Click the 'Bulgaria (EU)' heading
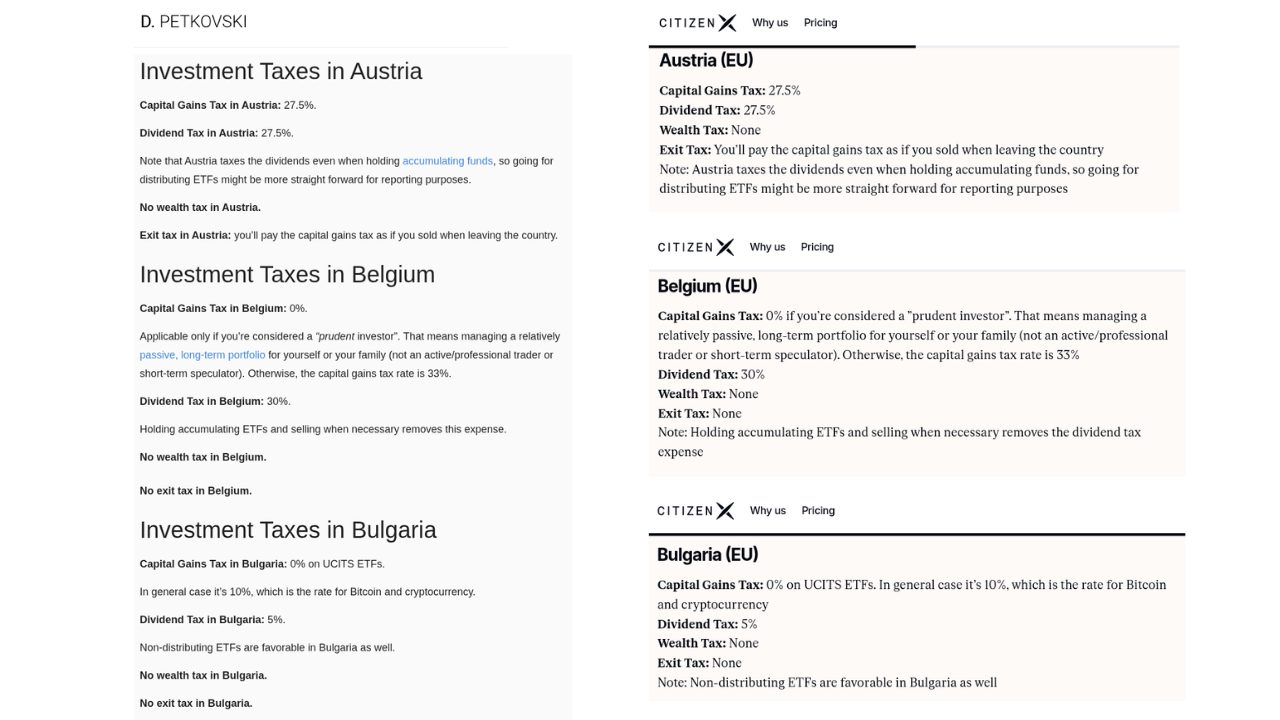Image resolution: width=1280 pixels, height=720 pixels. pyautogui.click(x=707, y=555)
